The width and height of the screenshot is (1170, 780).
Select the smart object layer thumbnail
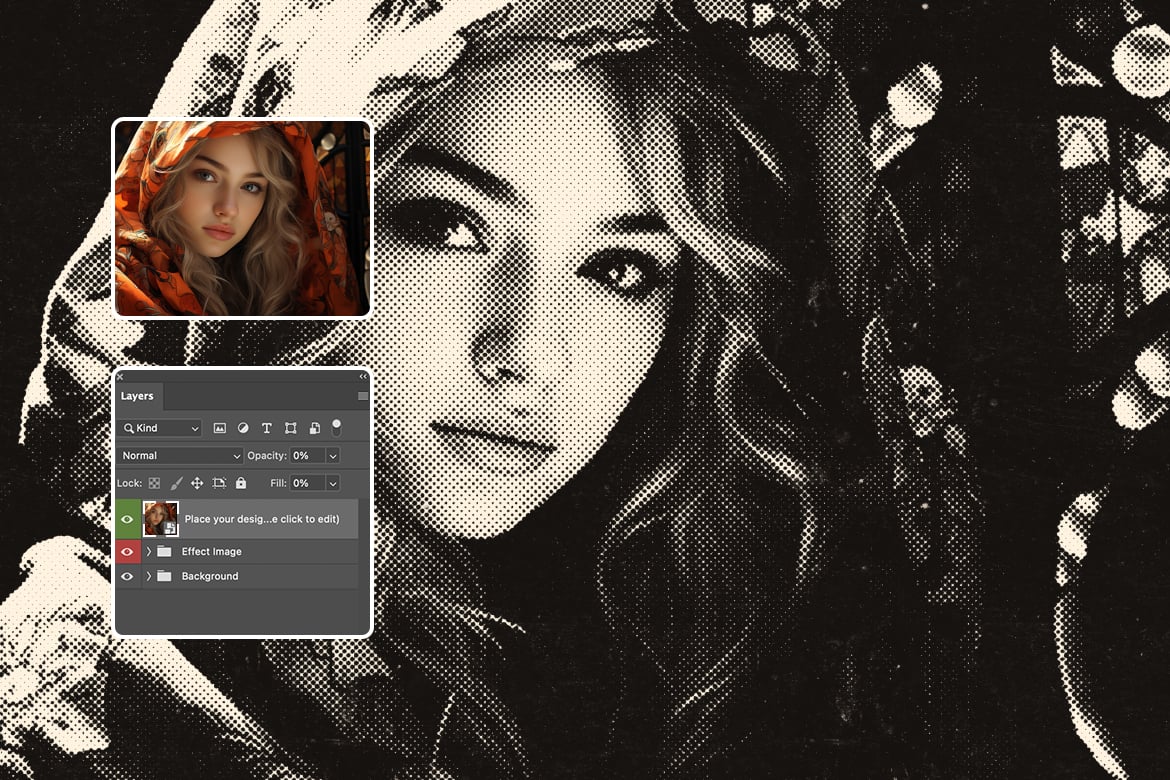160,519
